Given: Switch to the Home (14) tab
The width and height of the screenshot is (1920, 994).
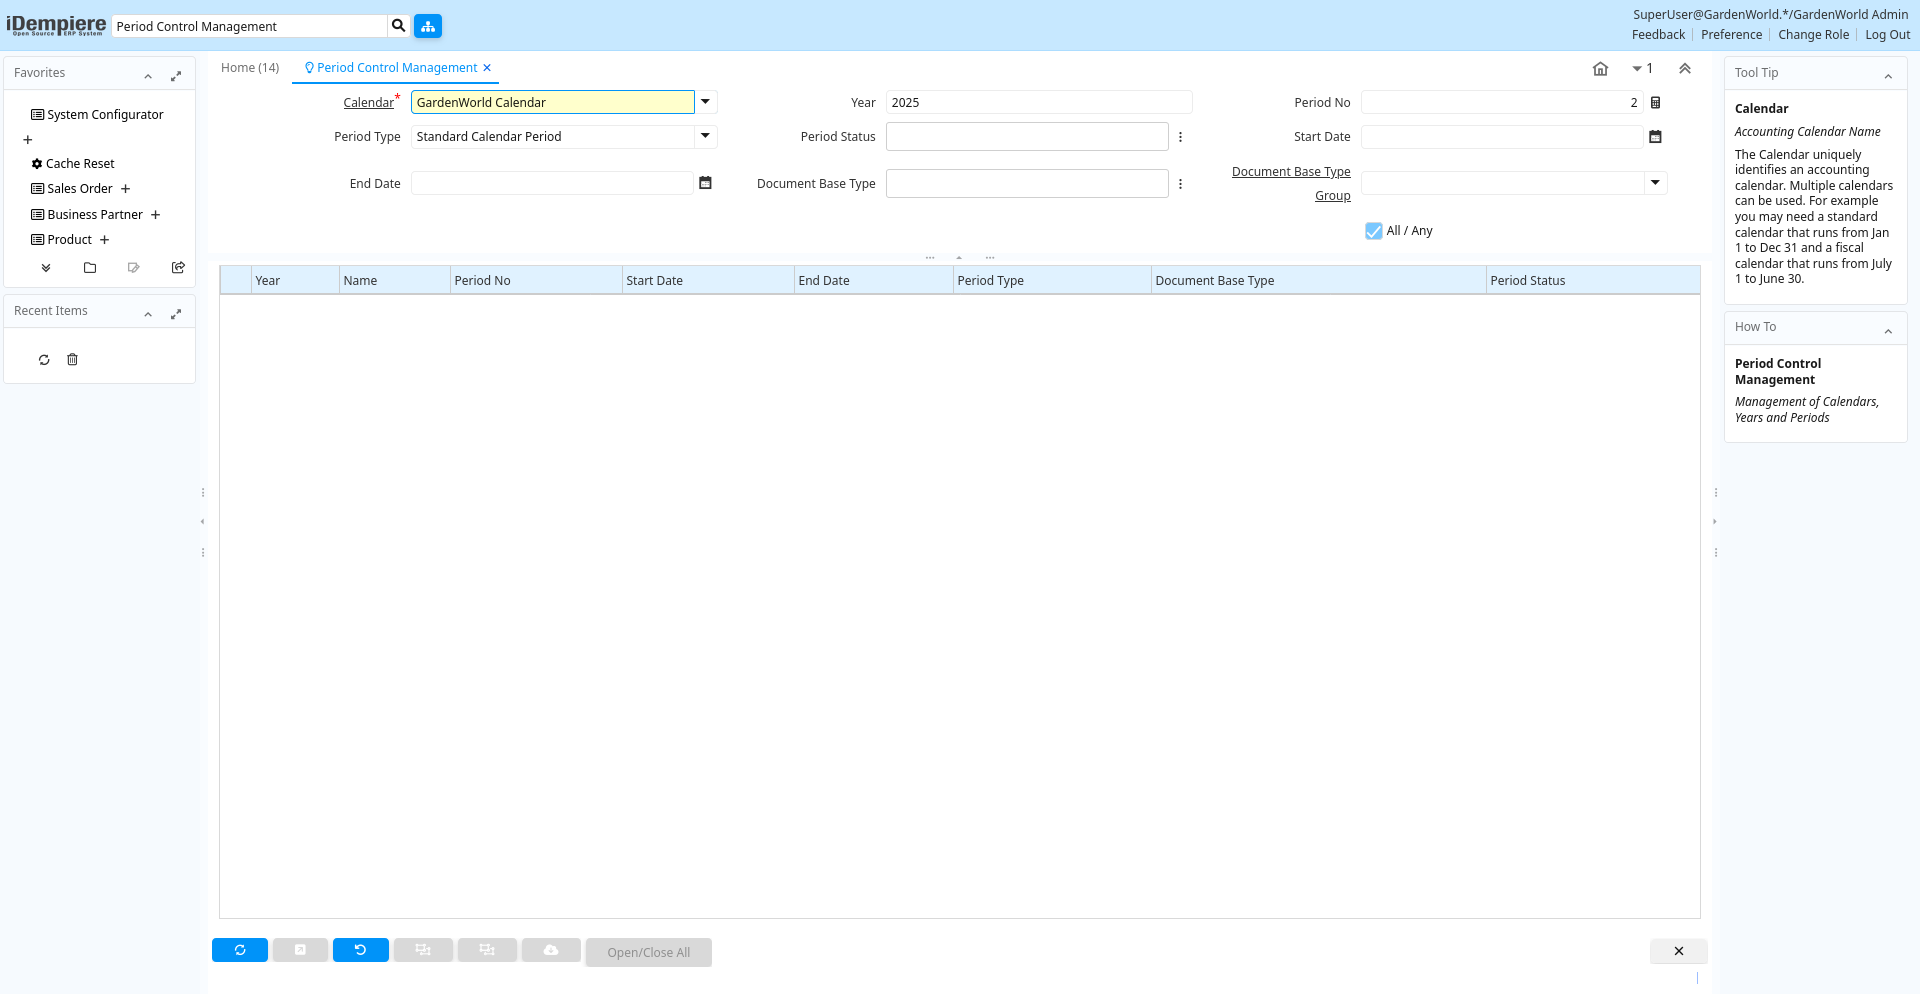Looking at the screenshot, I should [x=250, y=68].
